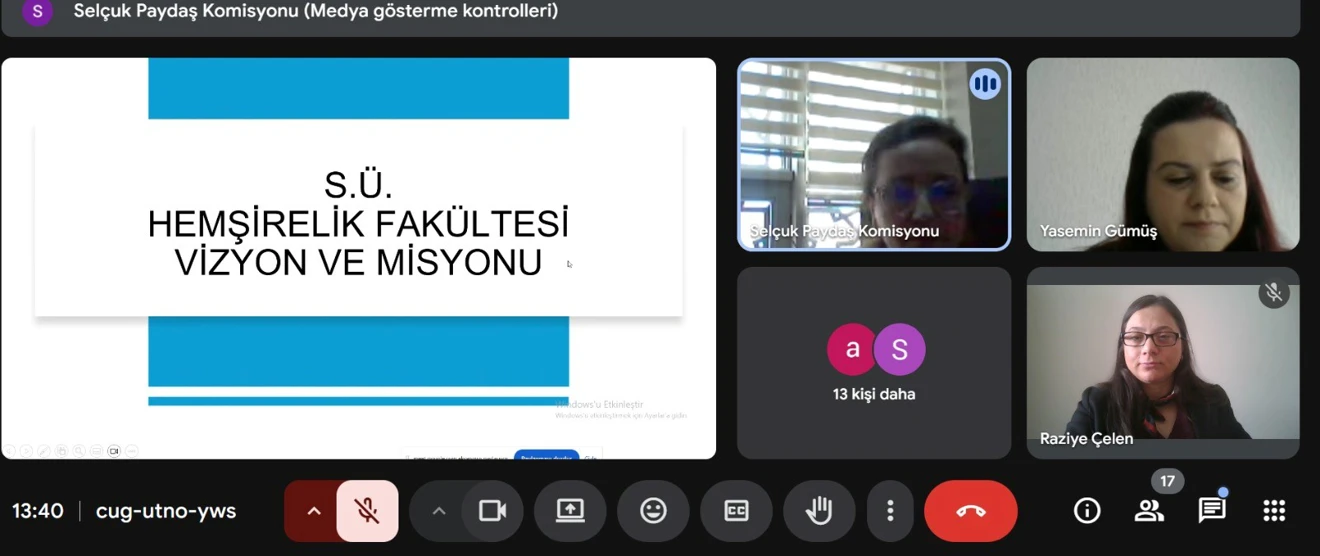Screen dimensions: 1320x556
Task: Click the present screen icon
Action: [x=570, y=511]
